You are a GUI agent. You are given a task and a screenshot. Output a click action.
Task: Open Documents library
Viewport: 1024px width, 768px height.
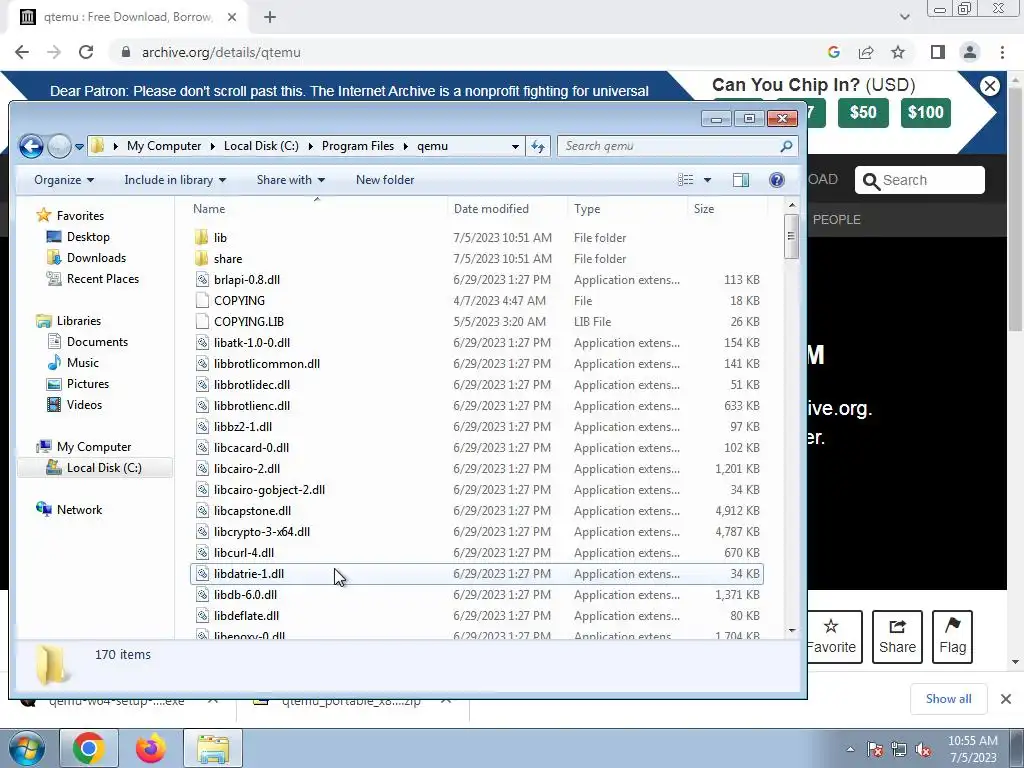pyautogui.click(x=97, y=342)
